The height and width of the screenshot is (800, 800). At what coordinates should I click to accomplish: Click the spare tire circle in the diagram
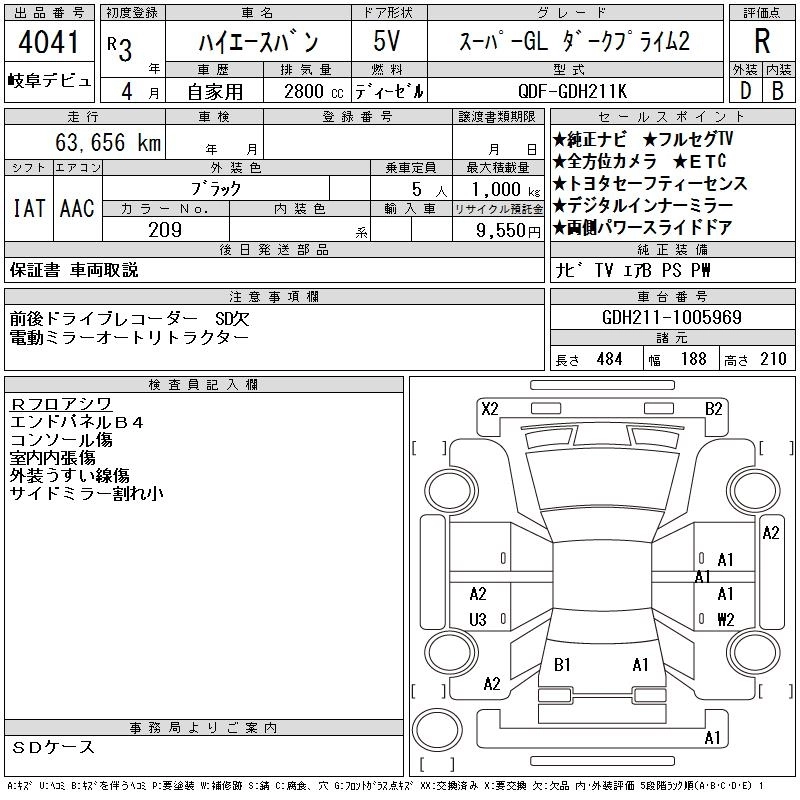437,730
